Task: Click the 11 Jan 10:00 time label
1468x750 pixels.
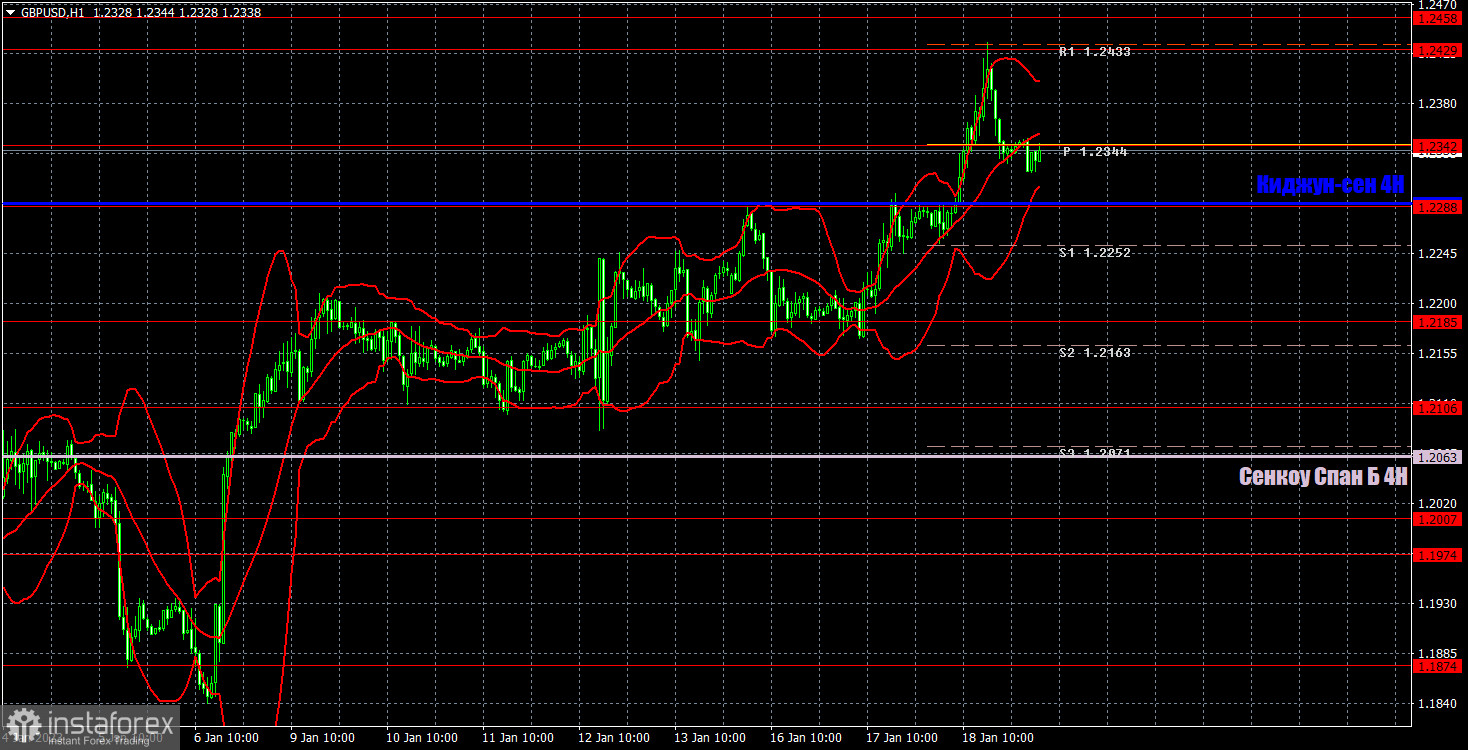Action: point(518,738)
